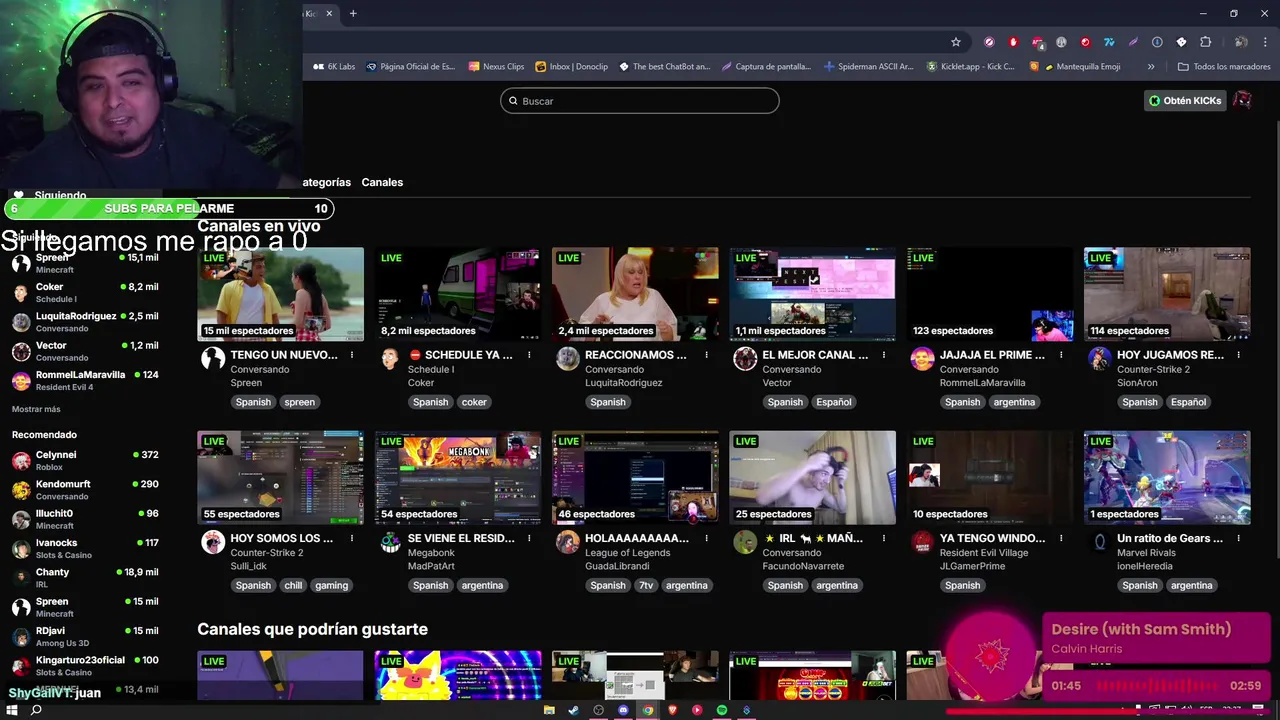The width and height of the screenshot is (1280, 720).
Task: Open Spreen's 15 mil espectadores stream thumbnail
Action: 280,294
